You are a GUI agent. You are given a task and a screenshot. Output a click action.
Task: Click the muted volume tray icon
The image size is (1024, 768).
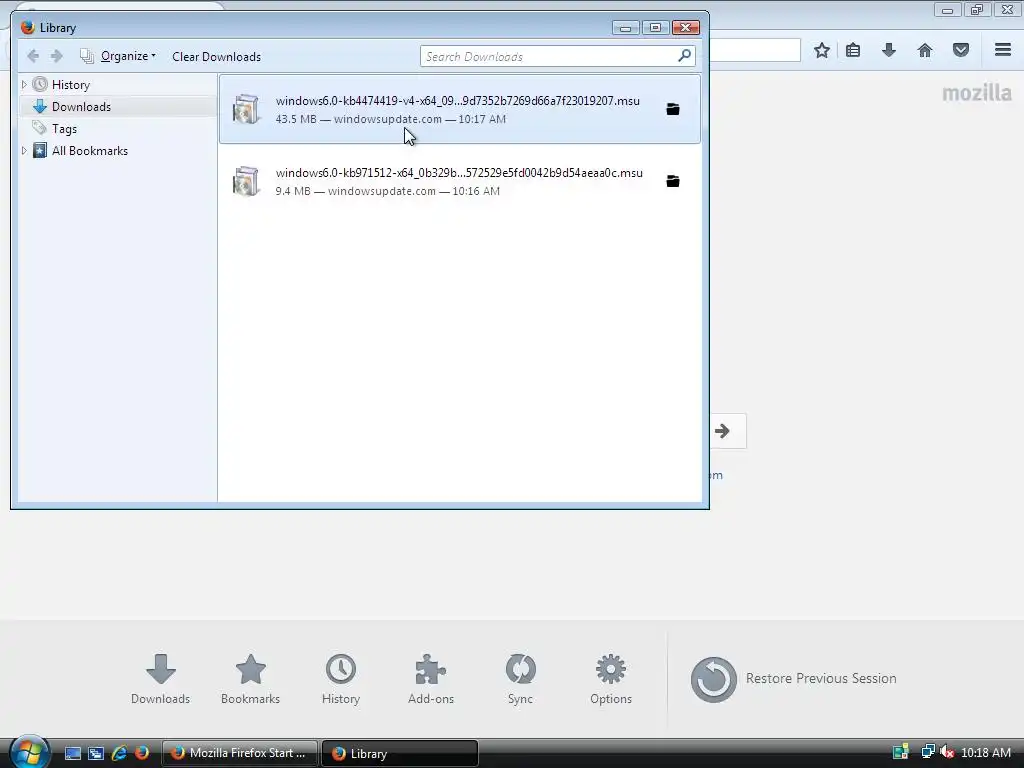tap(947, 752)
